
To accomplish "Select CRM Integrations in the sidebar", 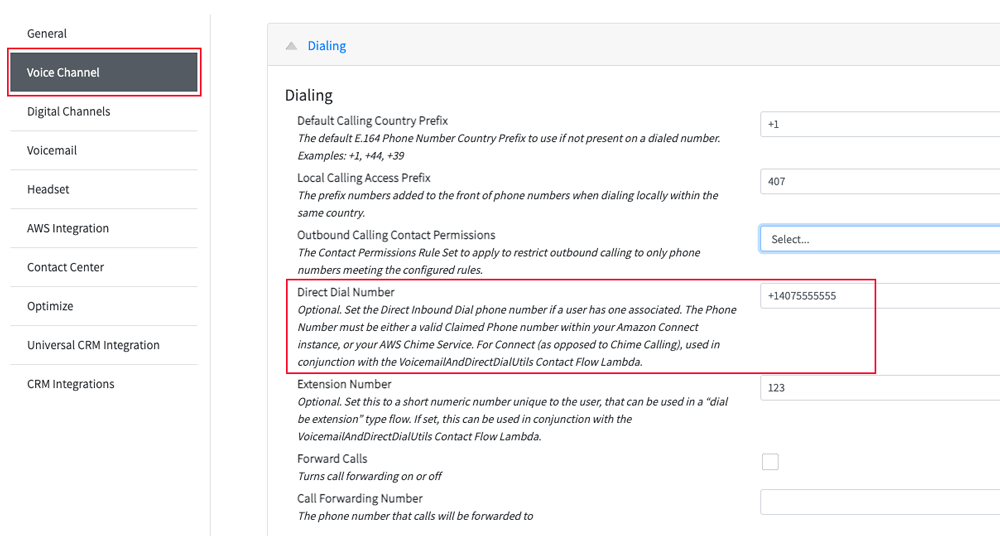I will point(104,383).
